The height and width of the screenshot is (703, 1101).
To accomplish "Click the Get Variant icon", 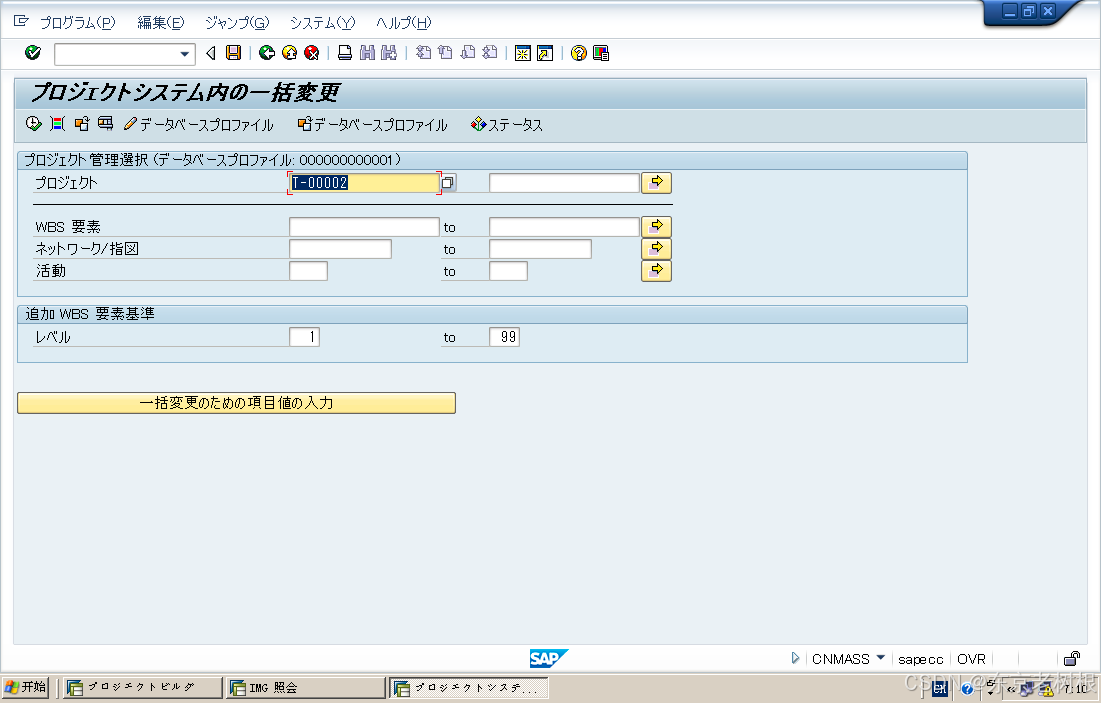I will click(82, 124).
